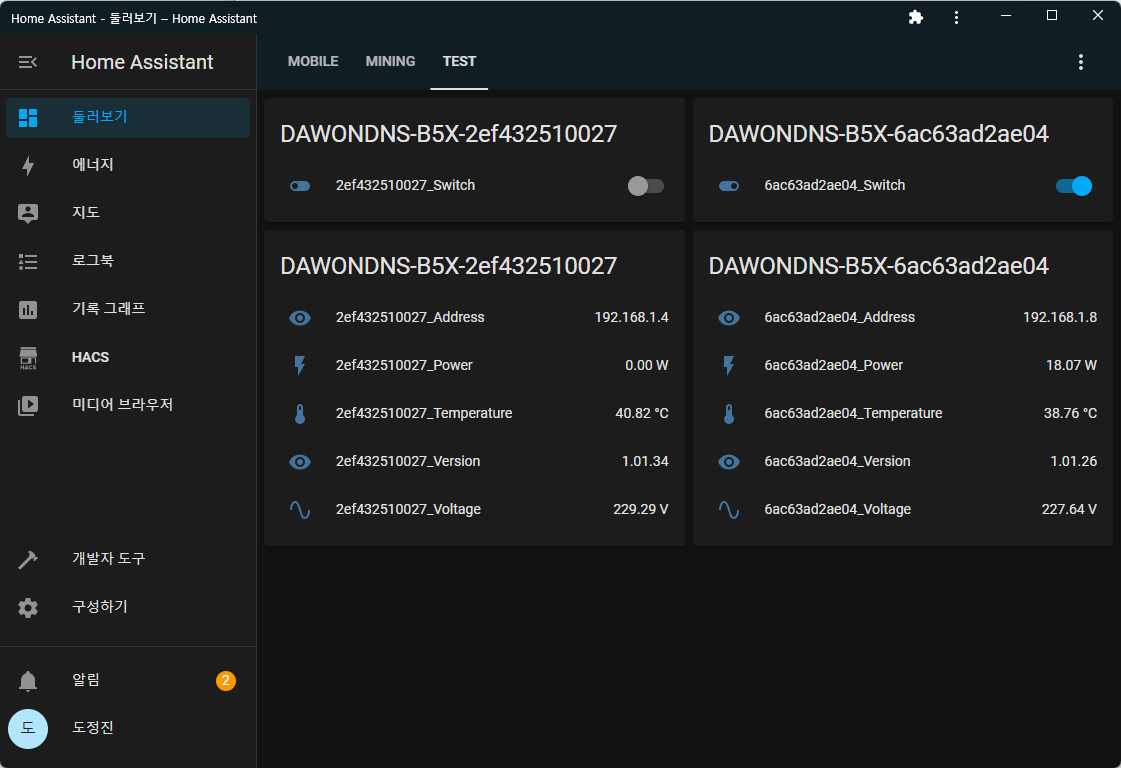Viewport: 1121px width, 768px height.
Task: Click the Overview dashboard icon (둘러보기)
Action: (28, 117)
